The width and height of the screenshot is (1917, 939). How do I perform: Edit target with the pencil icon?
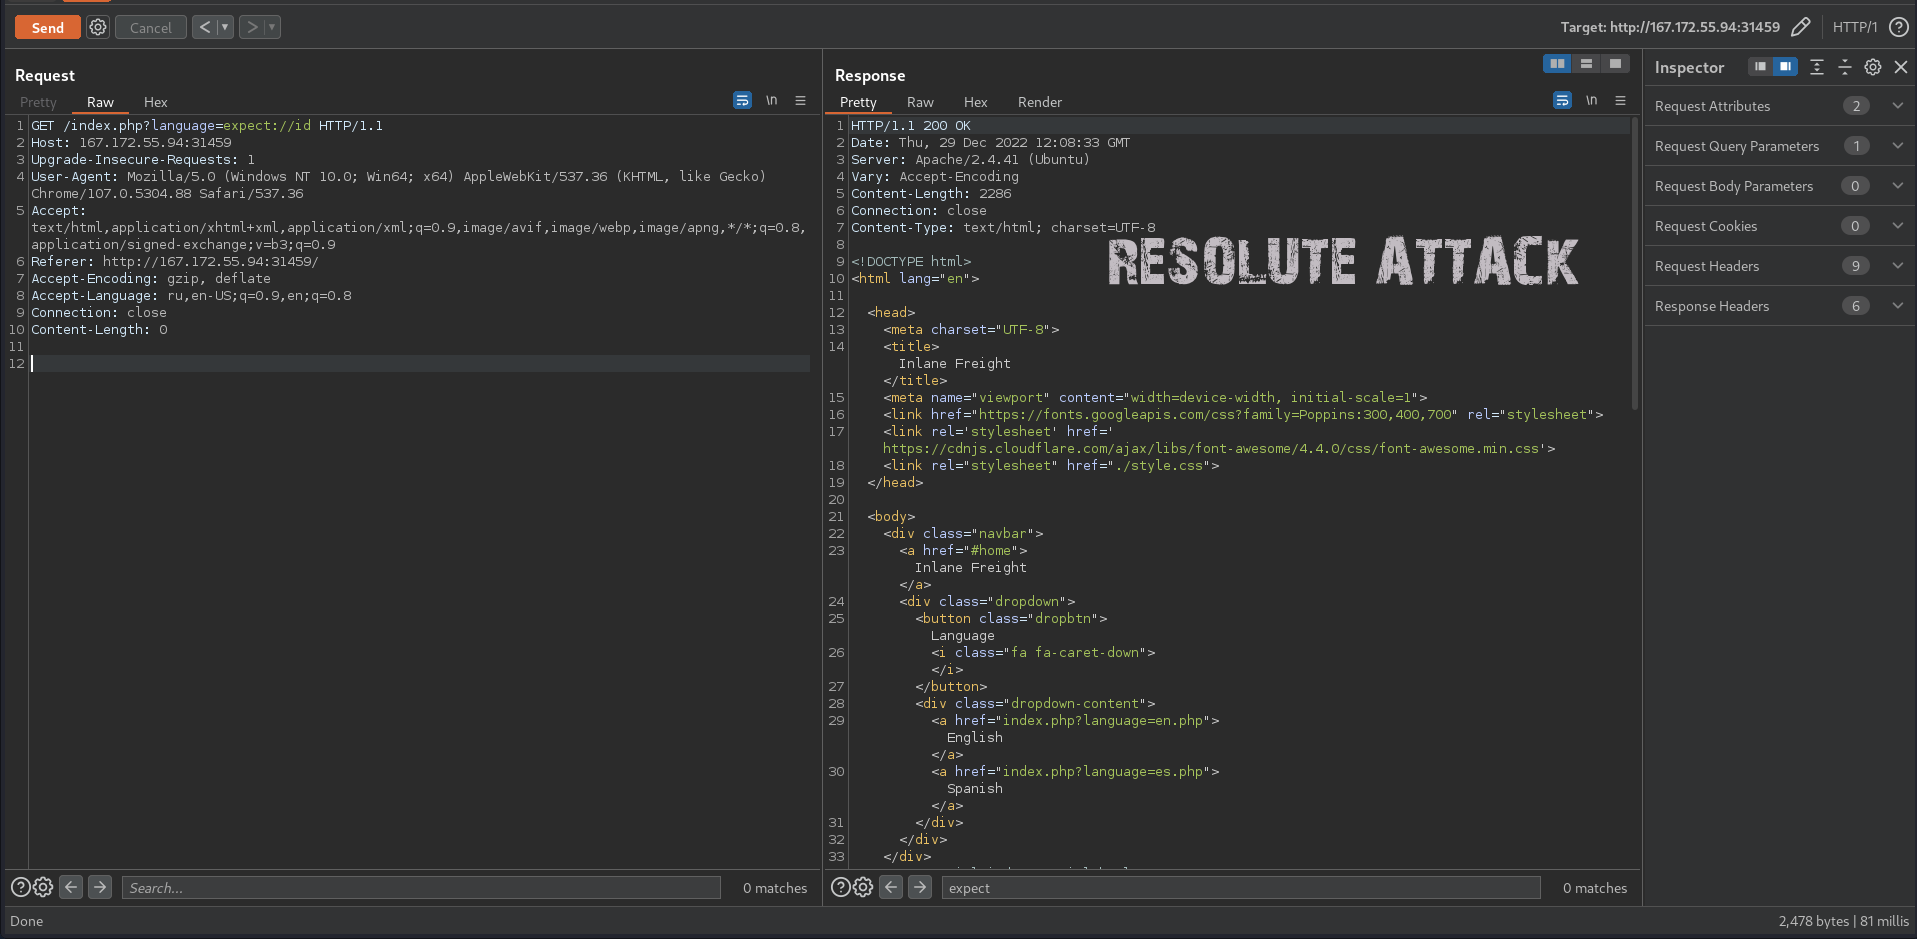pos(1800,27)
